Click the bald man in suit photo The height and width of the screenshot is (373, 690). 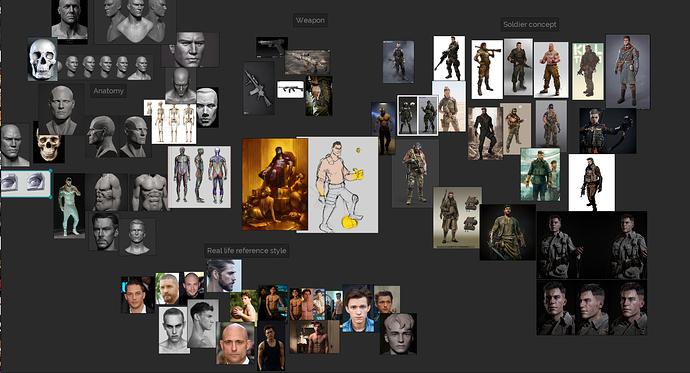tap(235, 343)
